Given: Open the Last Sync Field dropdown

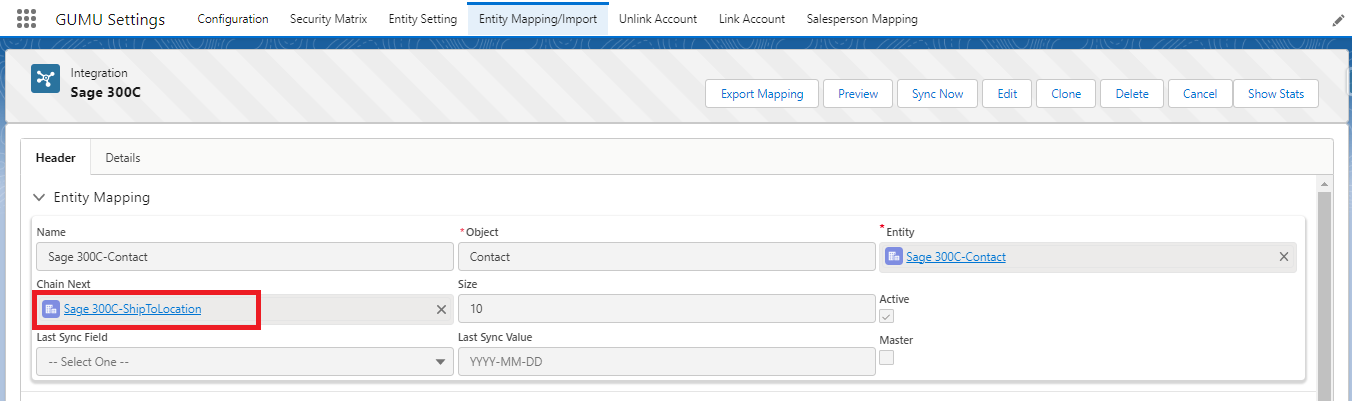Looking at the screenshot, I should [245, 361].
